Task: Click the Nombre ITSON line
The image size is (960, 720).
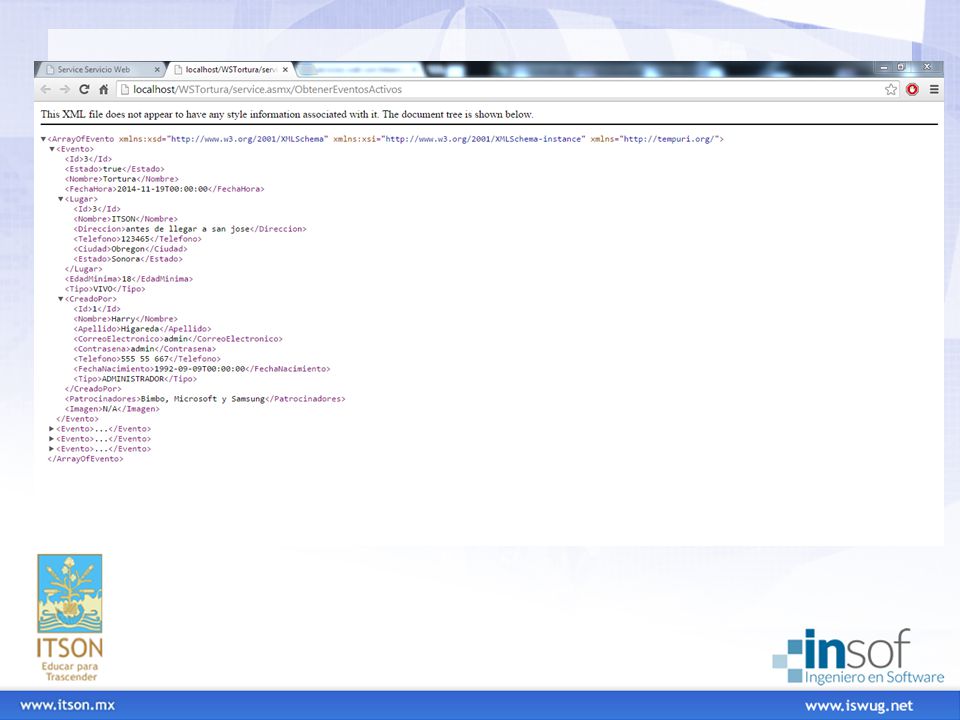Action: point(126,219)
